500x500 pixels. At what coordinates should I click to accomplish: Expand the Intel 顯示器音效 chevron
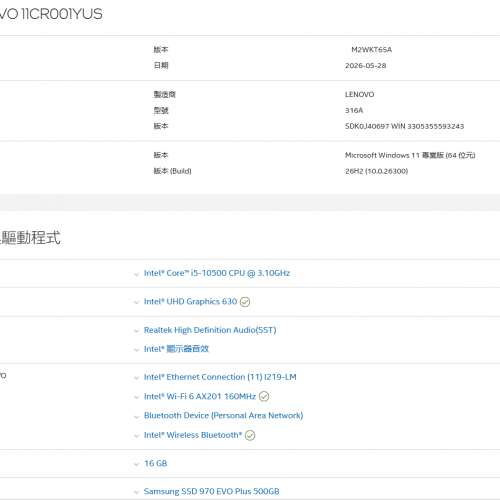(136, 350)
